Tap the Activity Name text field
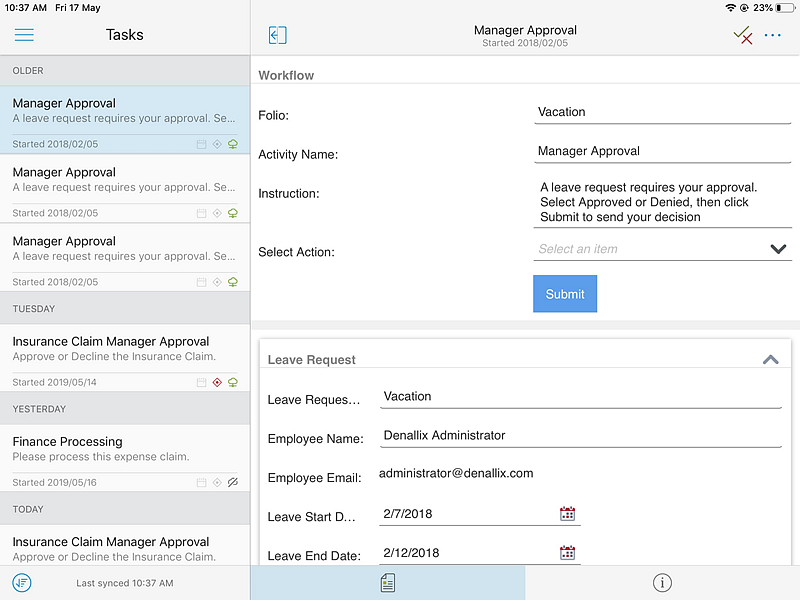 click(662, 151)
